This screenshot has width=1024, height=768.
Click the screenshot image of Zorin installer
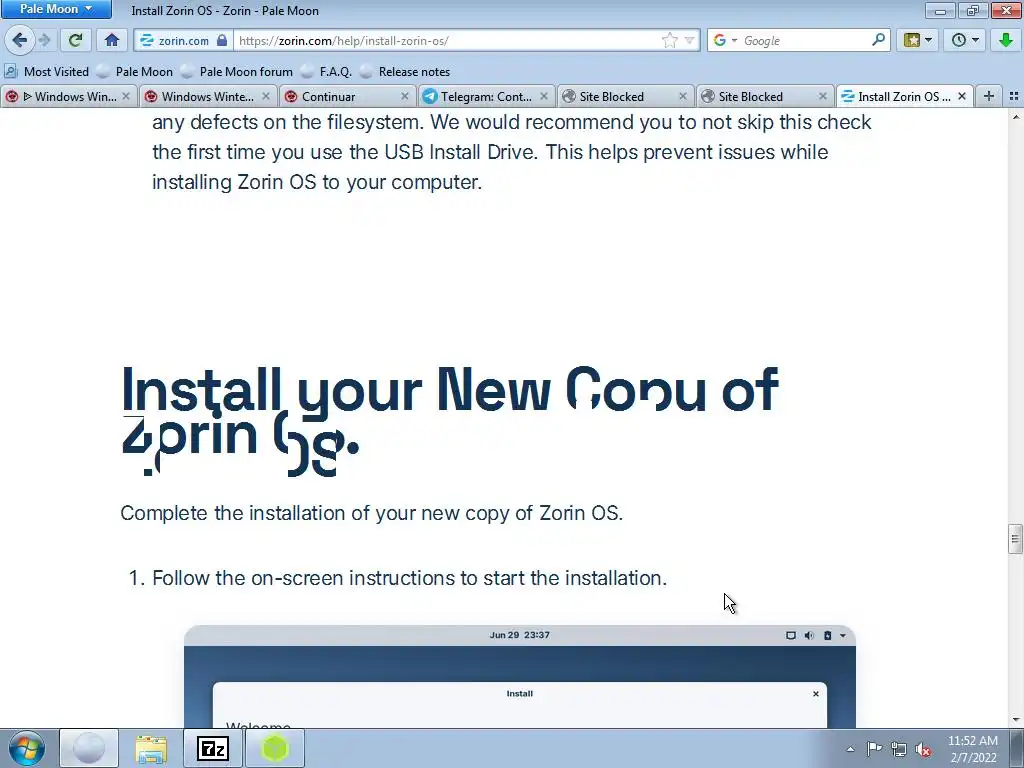520,677
